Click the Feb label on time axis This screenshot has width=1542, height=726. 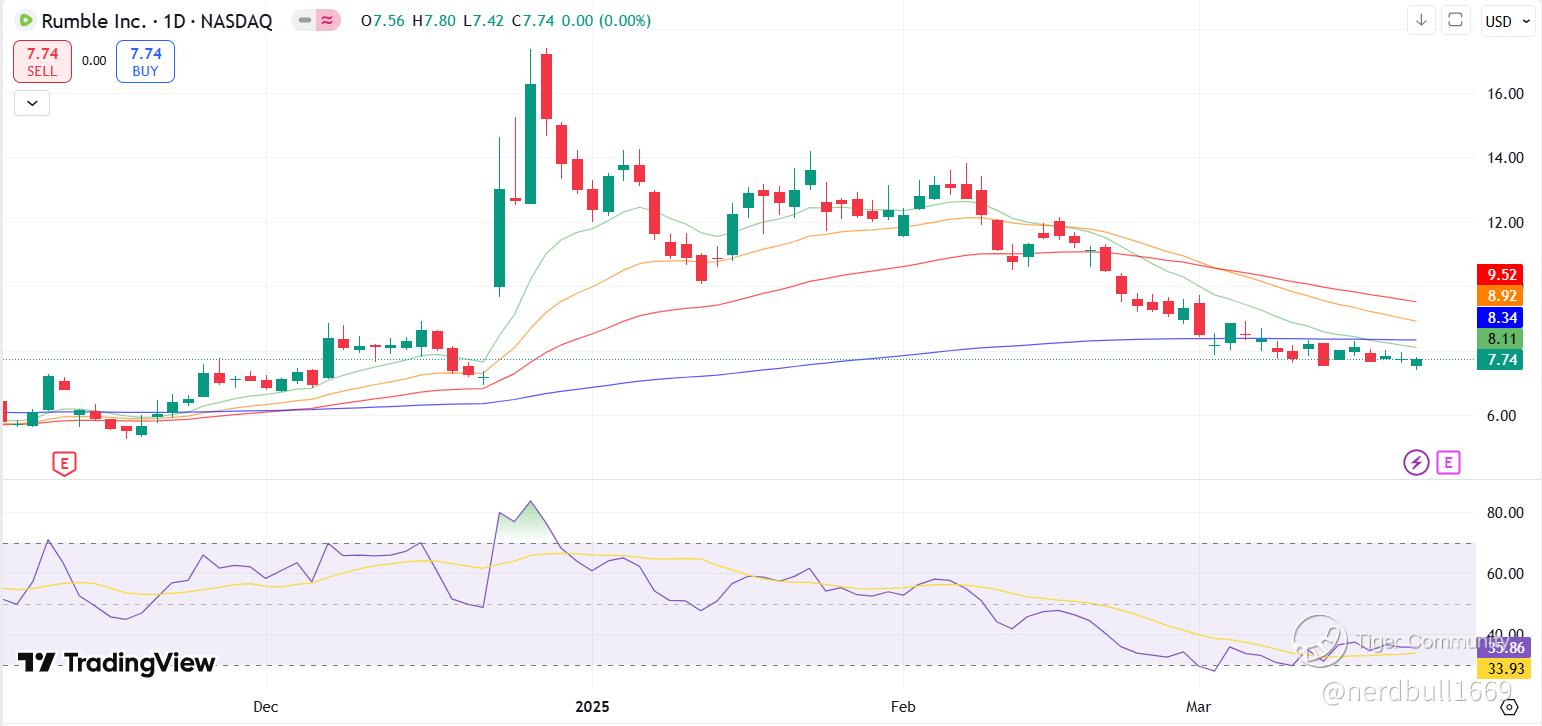(x=903, y=707)
